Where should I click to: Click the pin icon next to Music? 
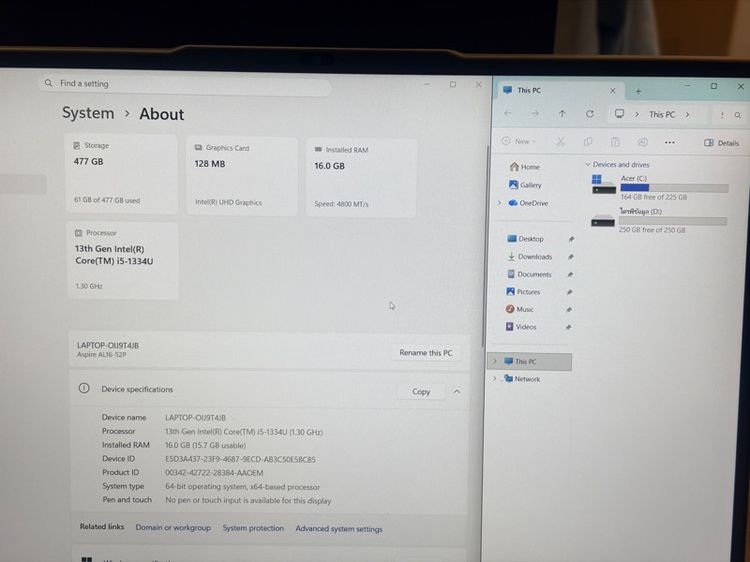(x=569, y=309)
